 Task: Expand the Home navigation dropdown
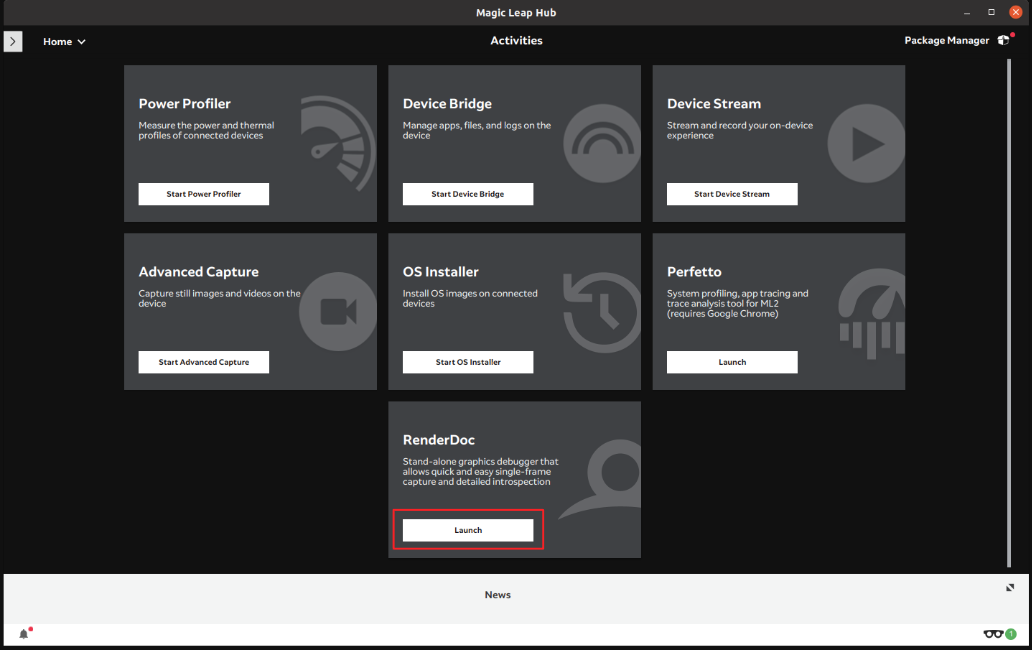(x=79, y=41)
